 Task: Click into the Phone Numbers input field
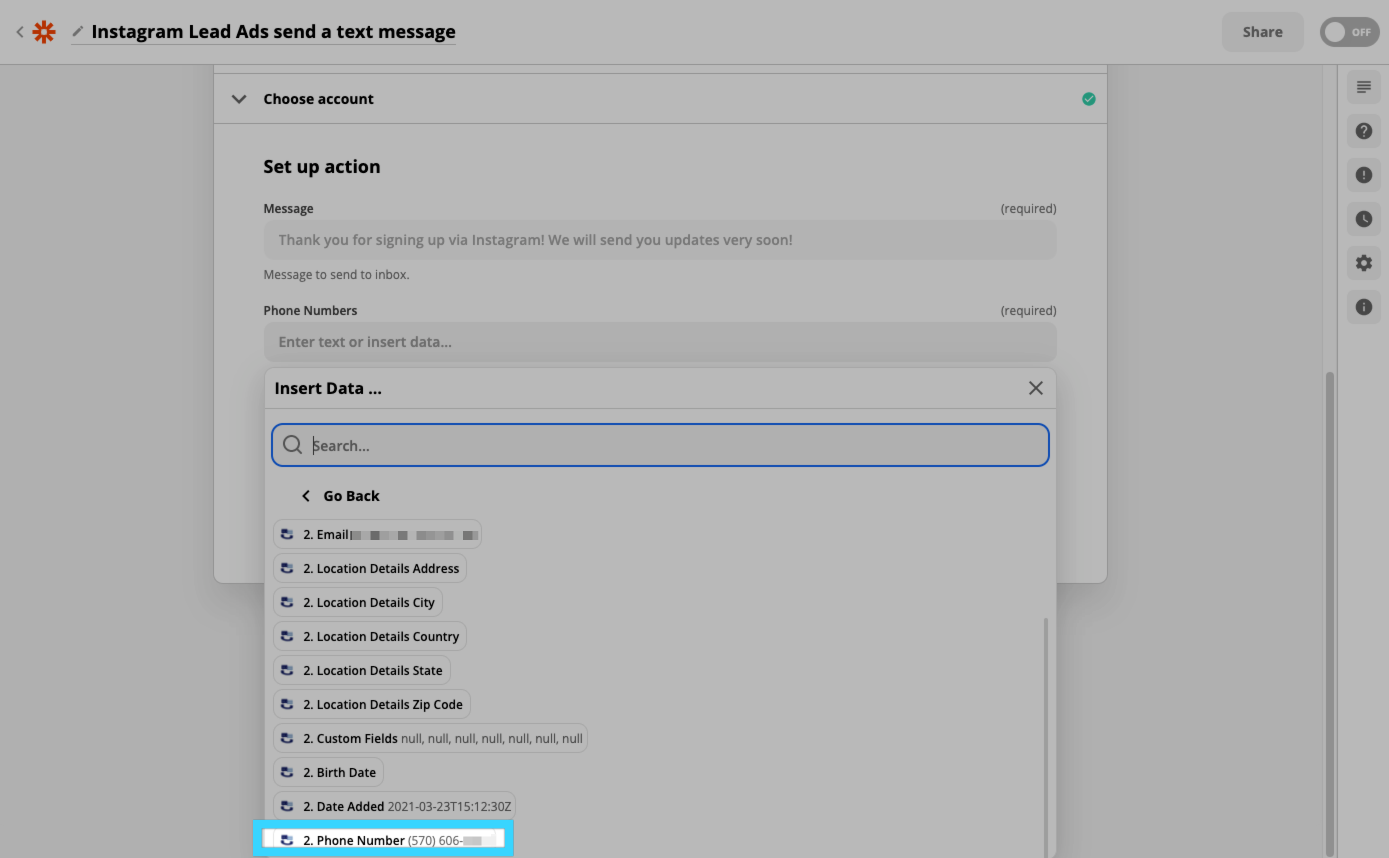pos(660,342)
